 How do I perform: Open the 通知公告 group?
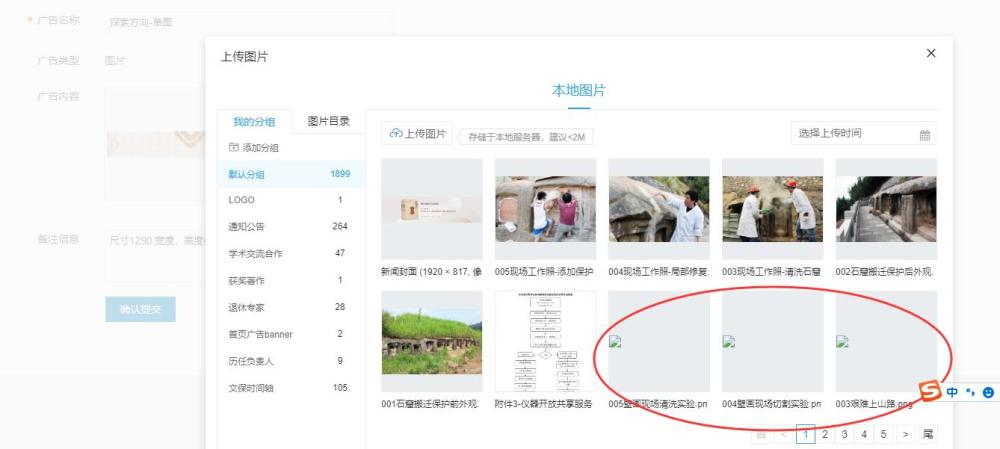pos(291,226)
